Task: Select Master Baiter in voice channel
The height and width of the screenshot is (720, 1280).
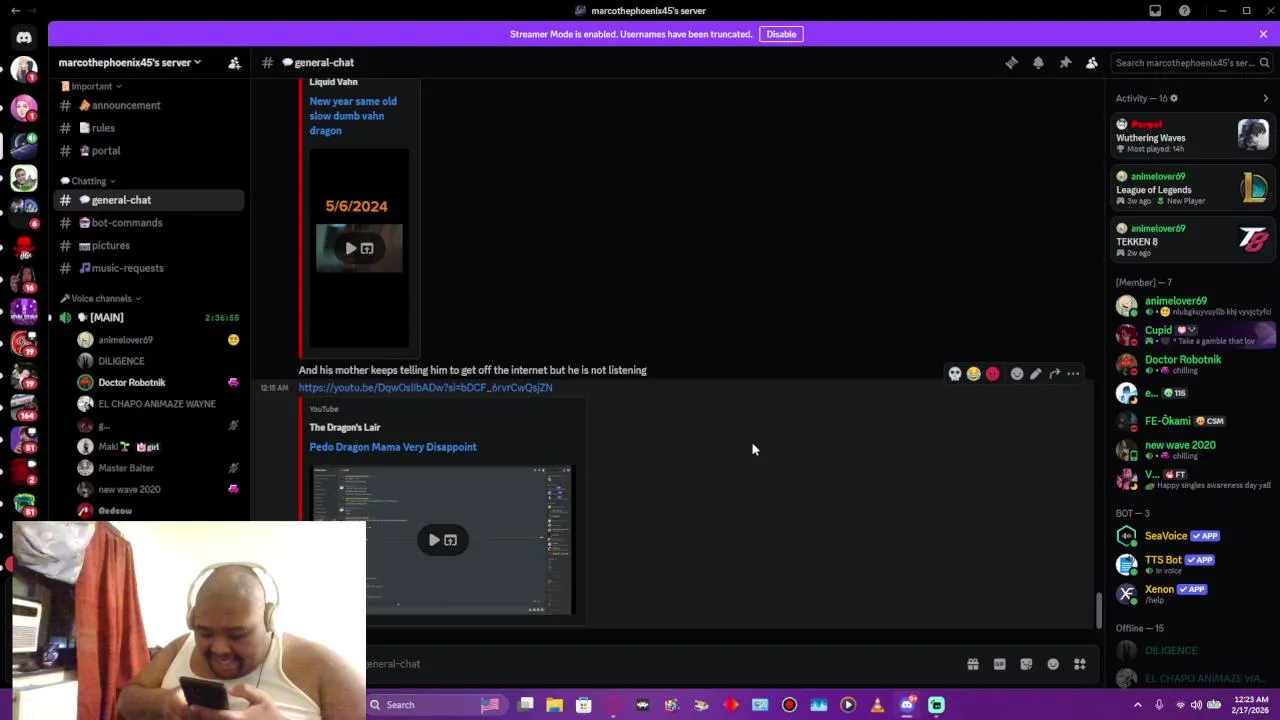Action: pyautogui.click(x=158, y=468)
